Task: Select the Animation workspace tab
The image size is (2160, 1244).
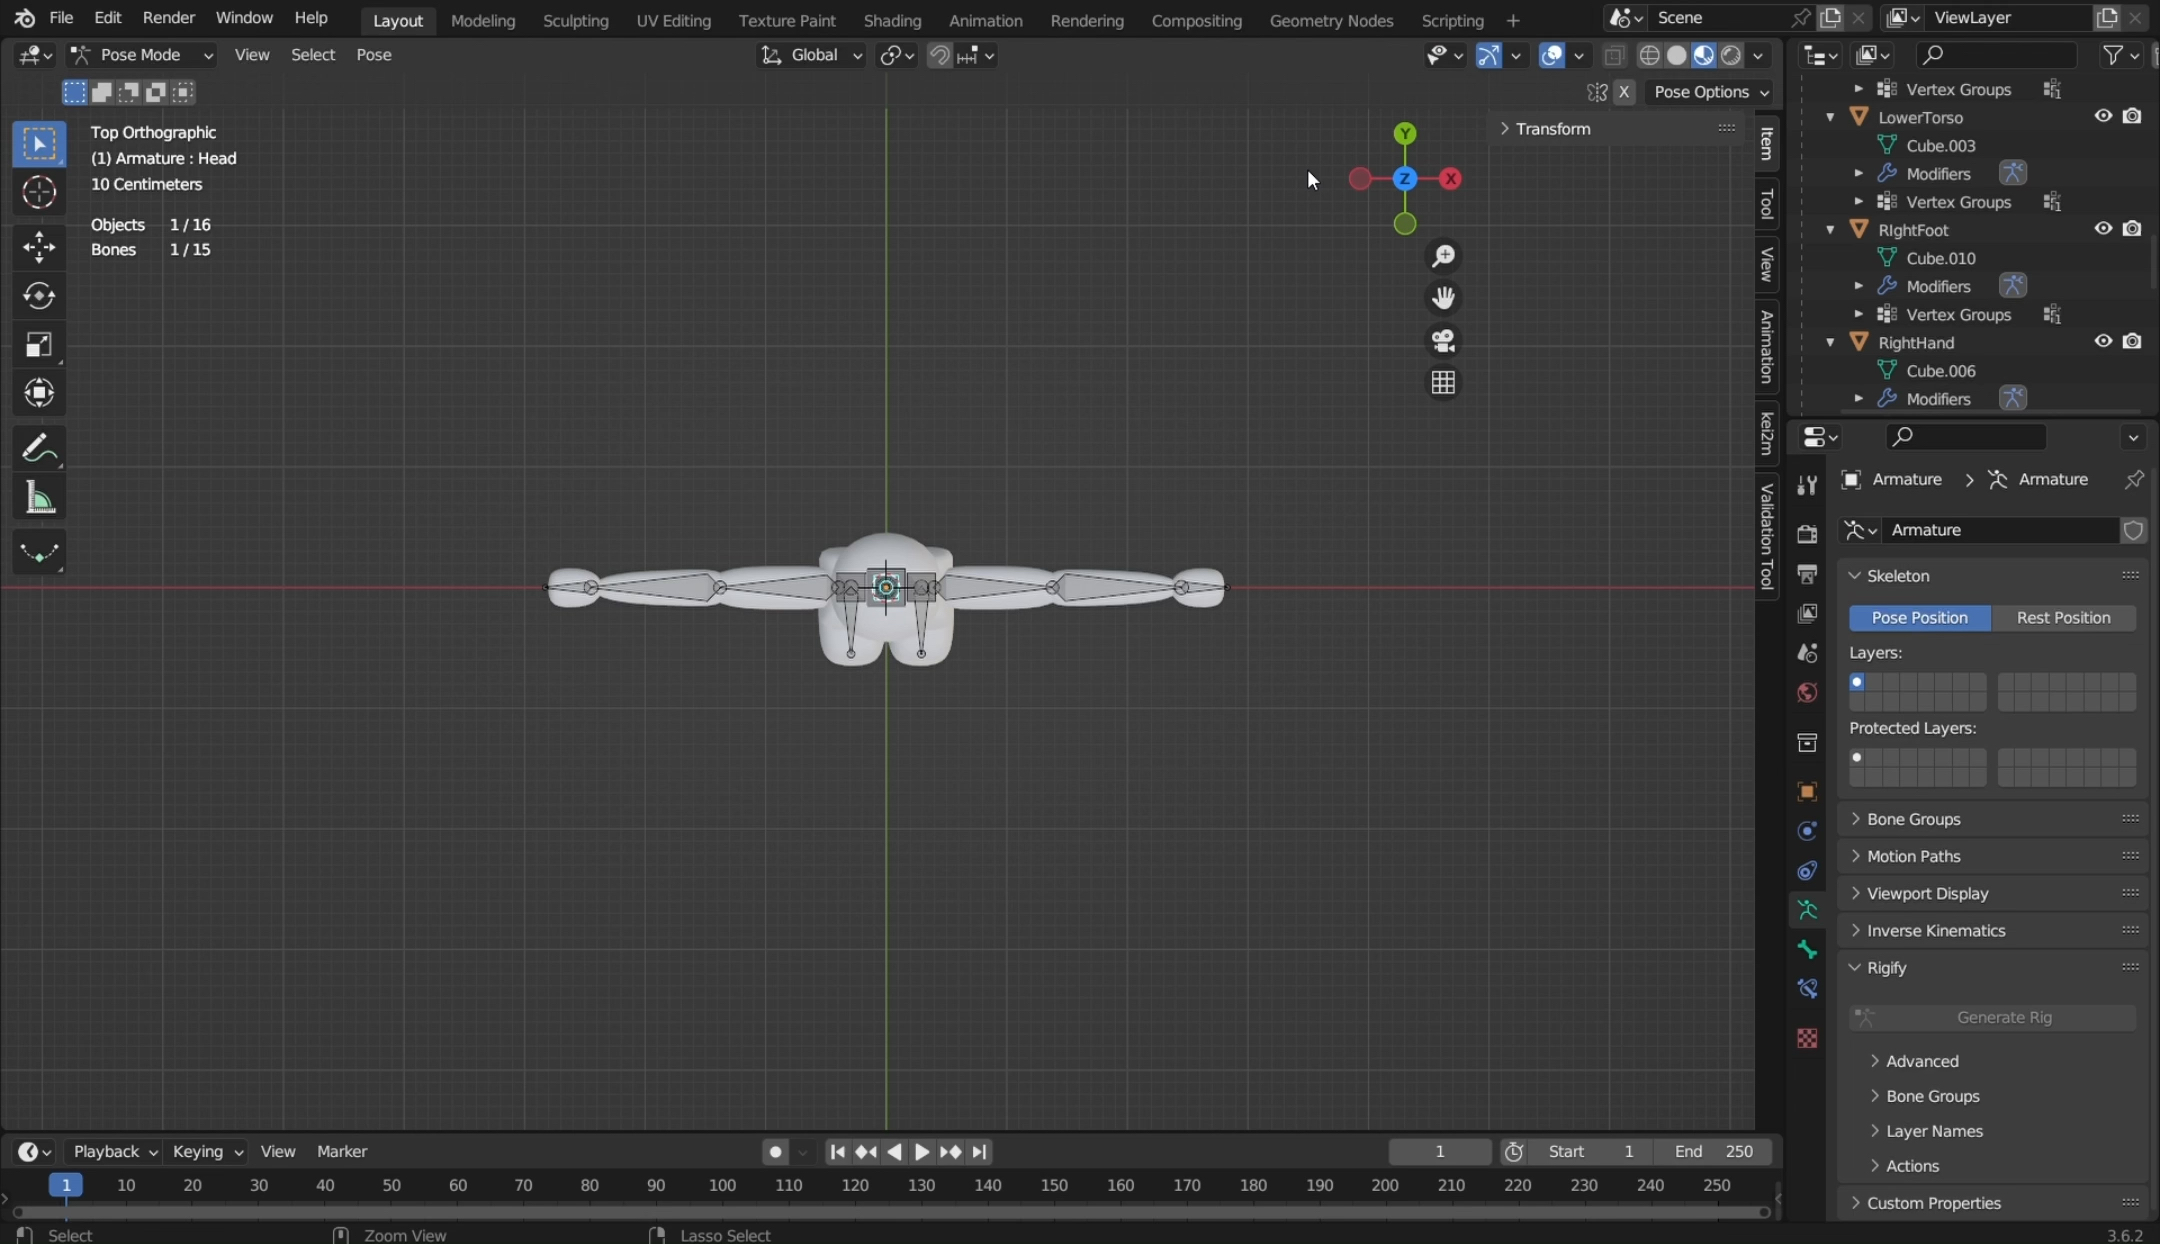Action: pos(985,19)
